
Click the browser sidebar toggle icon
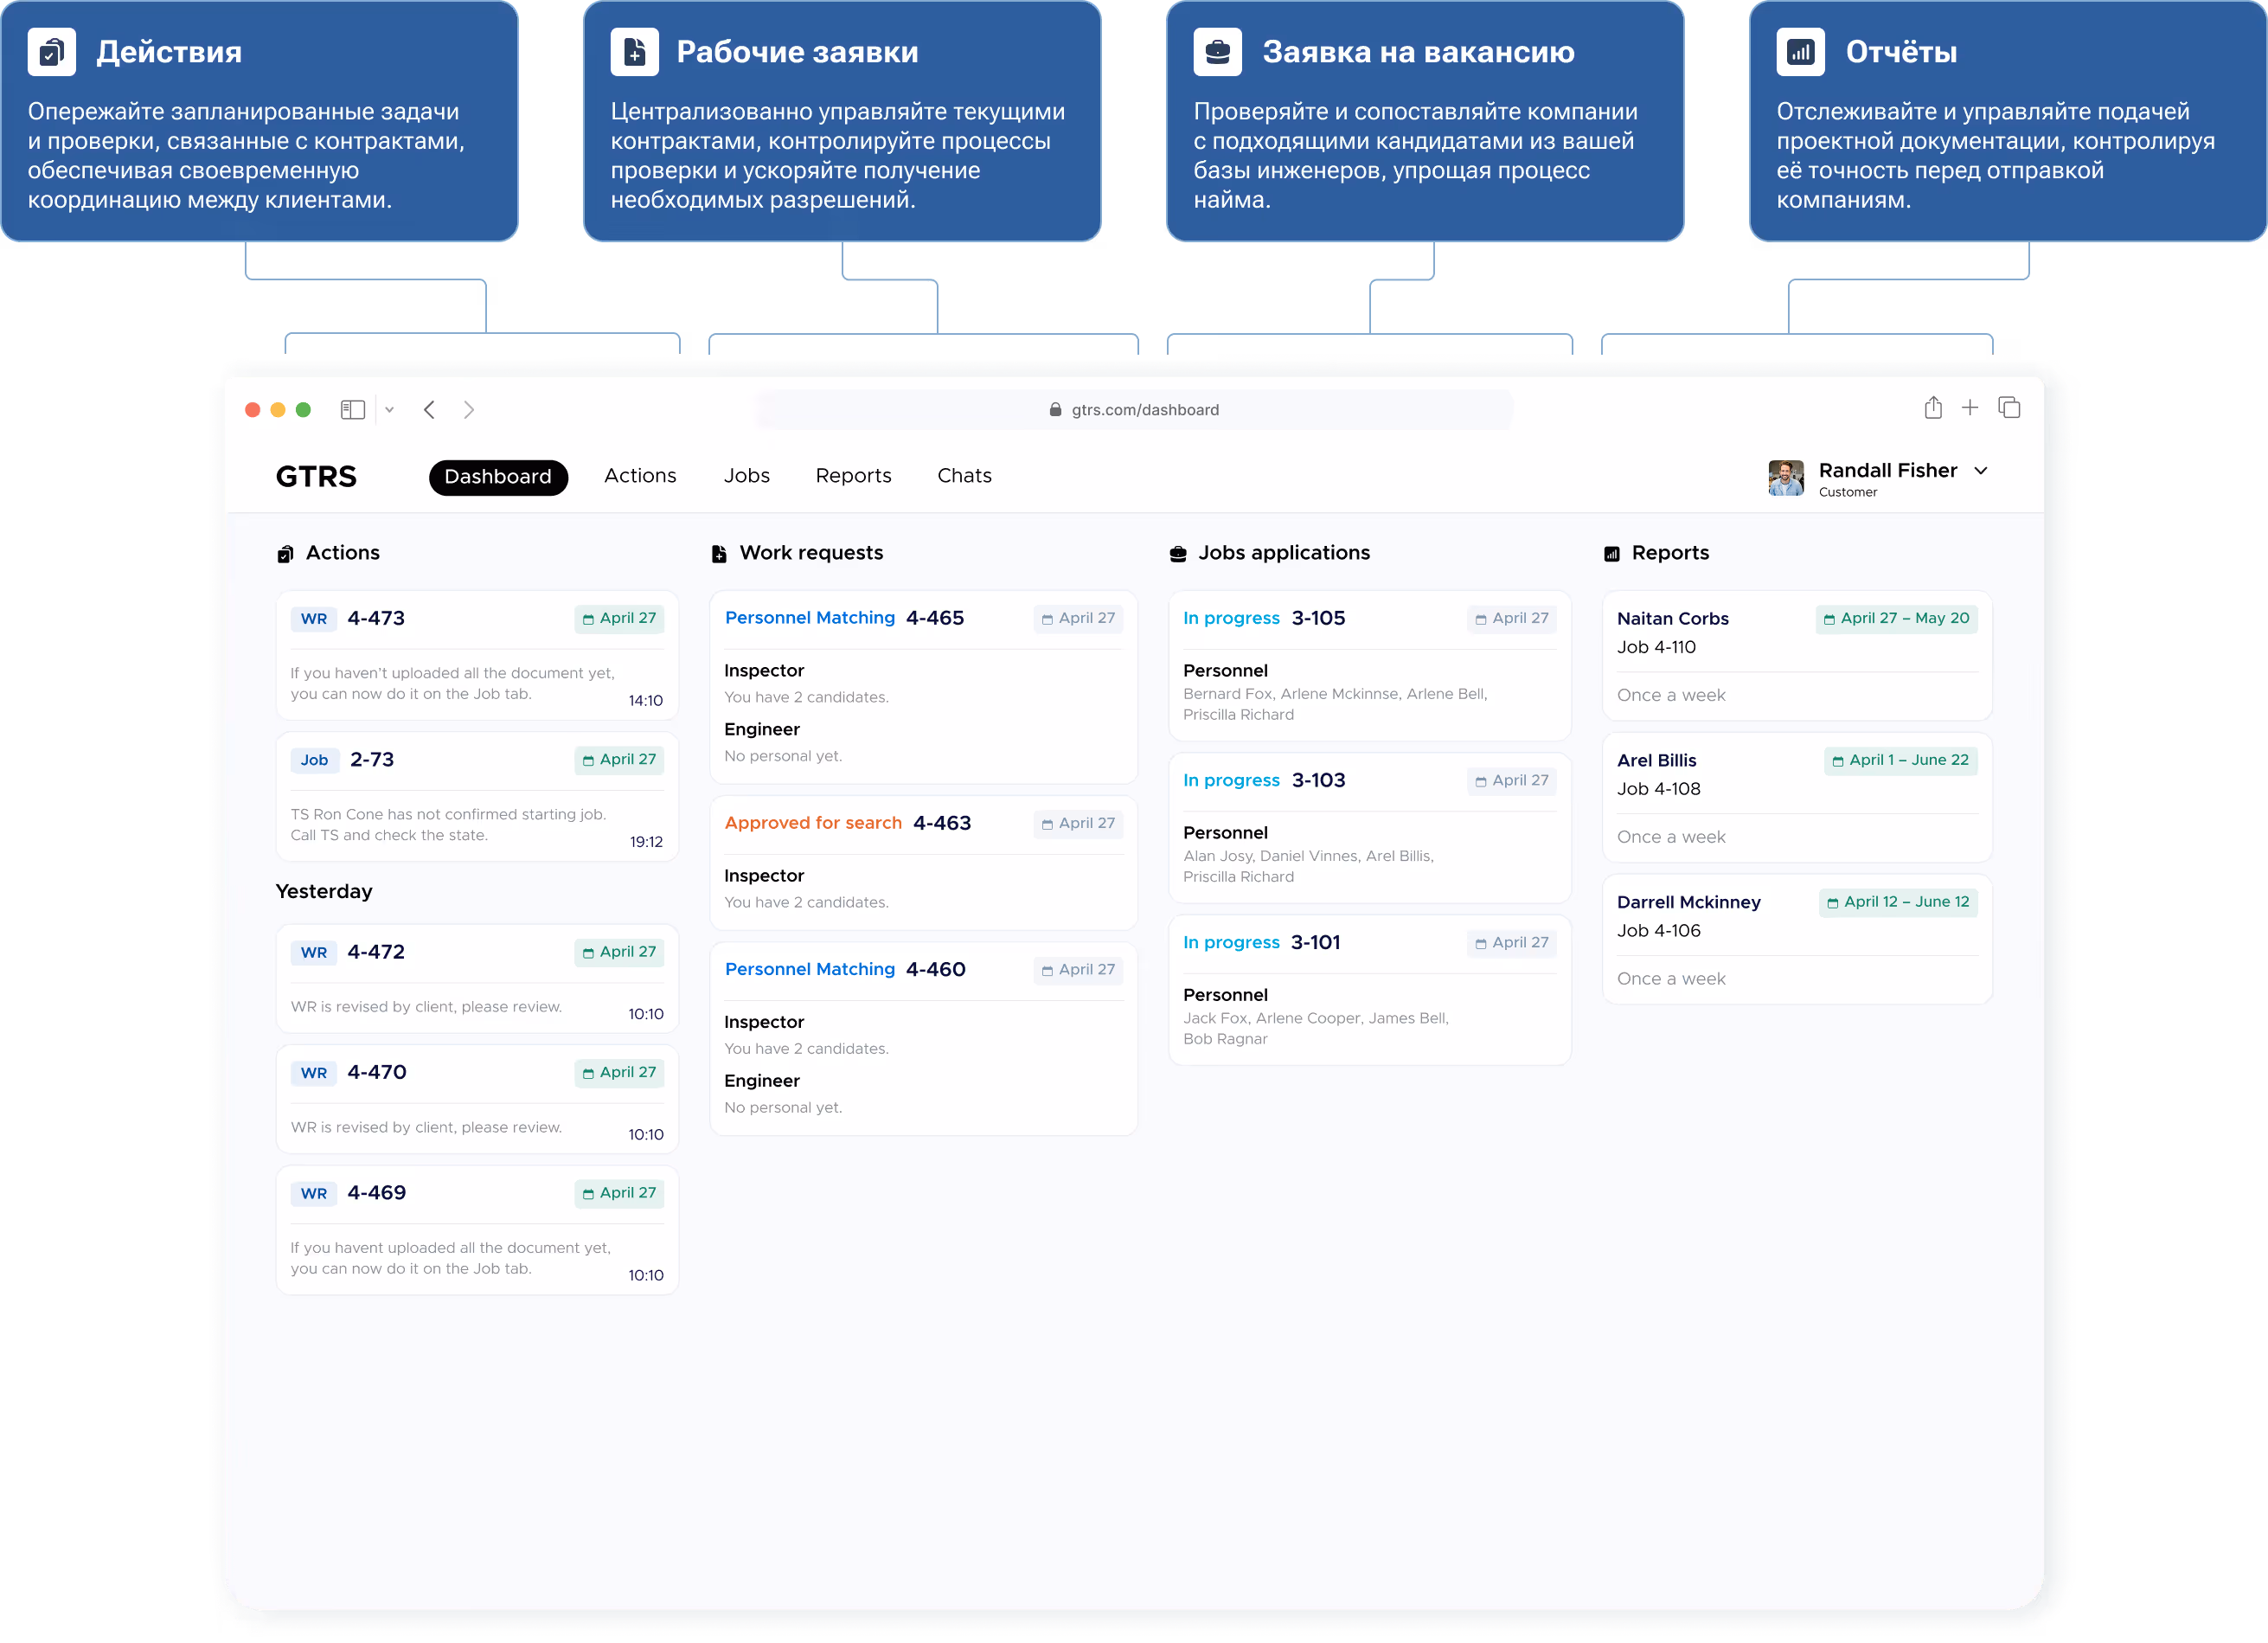tap(352, 410)
